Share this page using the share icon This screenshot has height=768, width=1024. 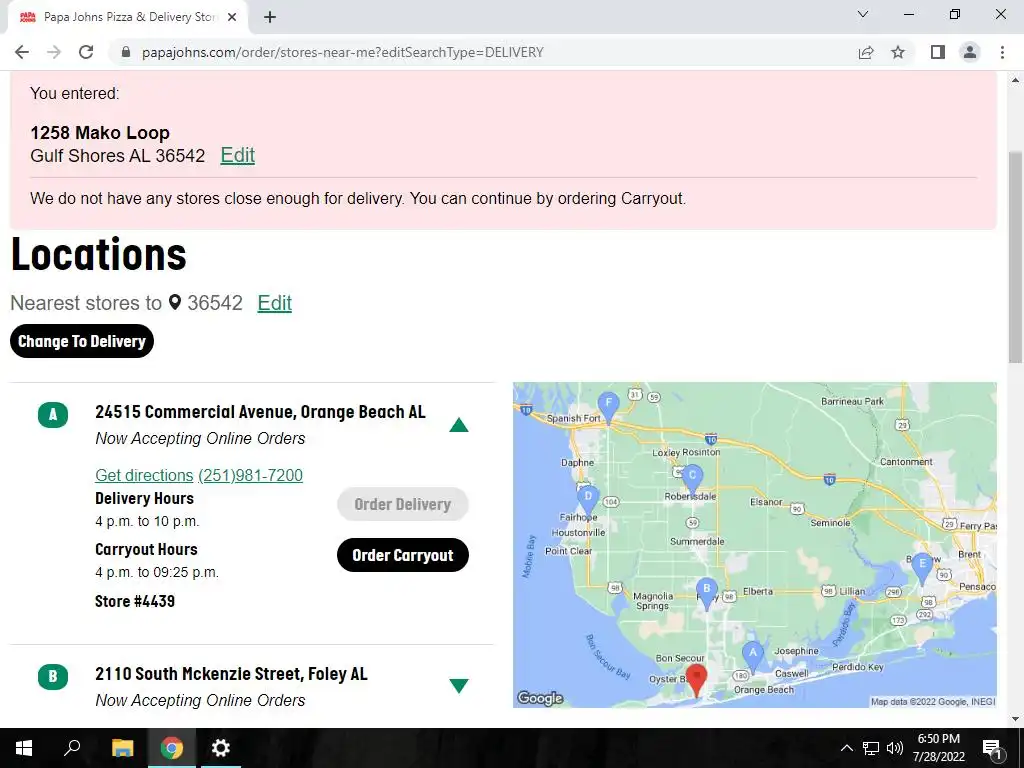866,52
